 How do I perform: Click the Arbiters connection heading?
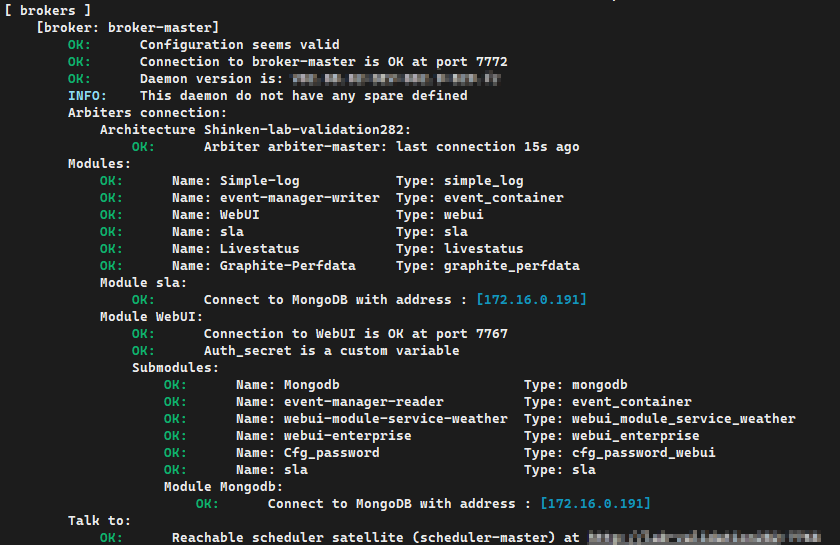click(147, 113)
